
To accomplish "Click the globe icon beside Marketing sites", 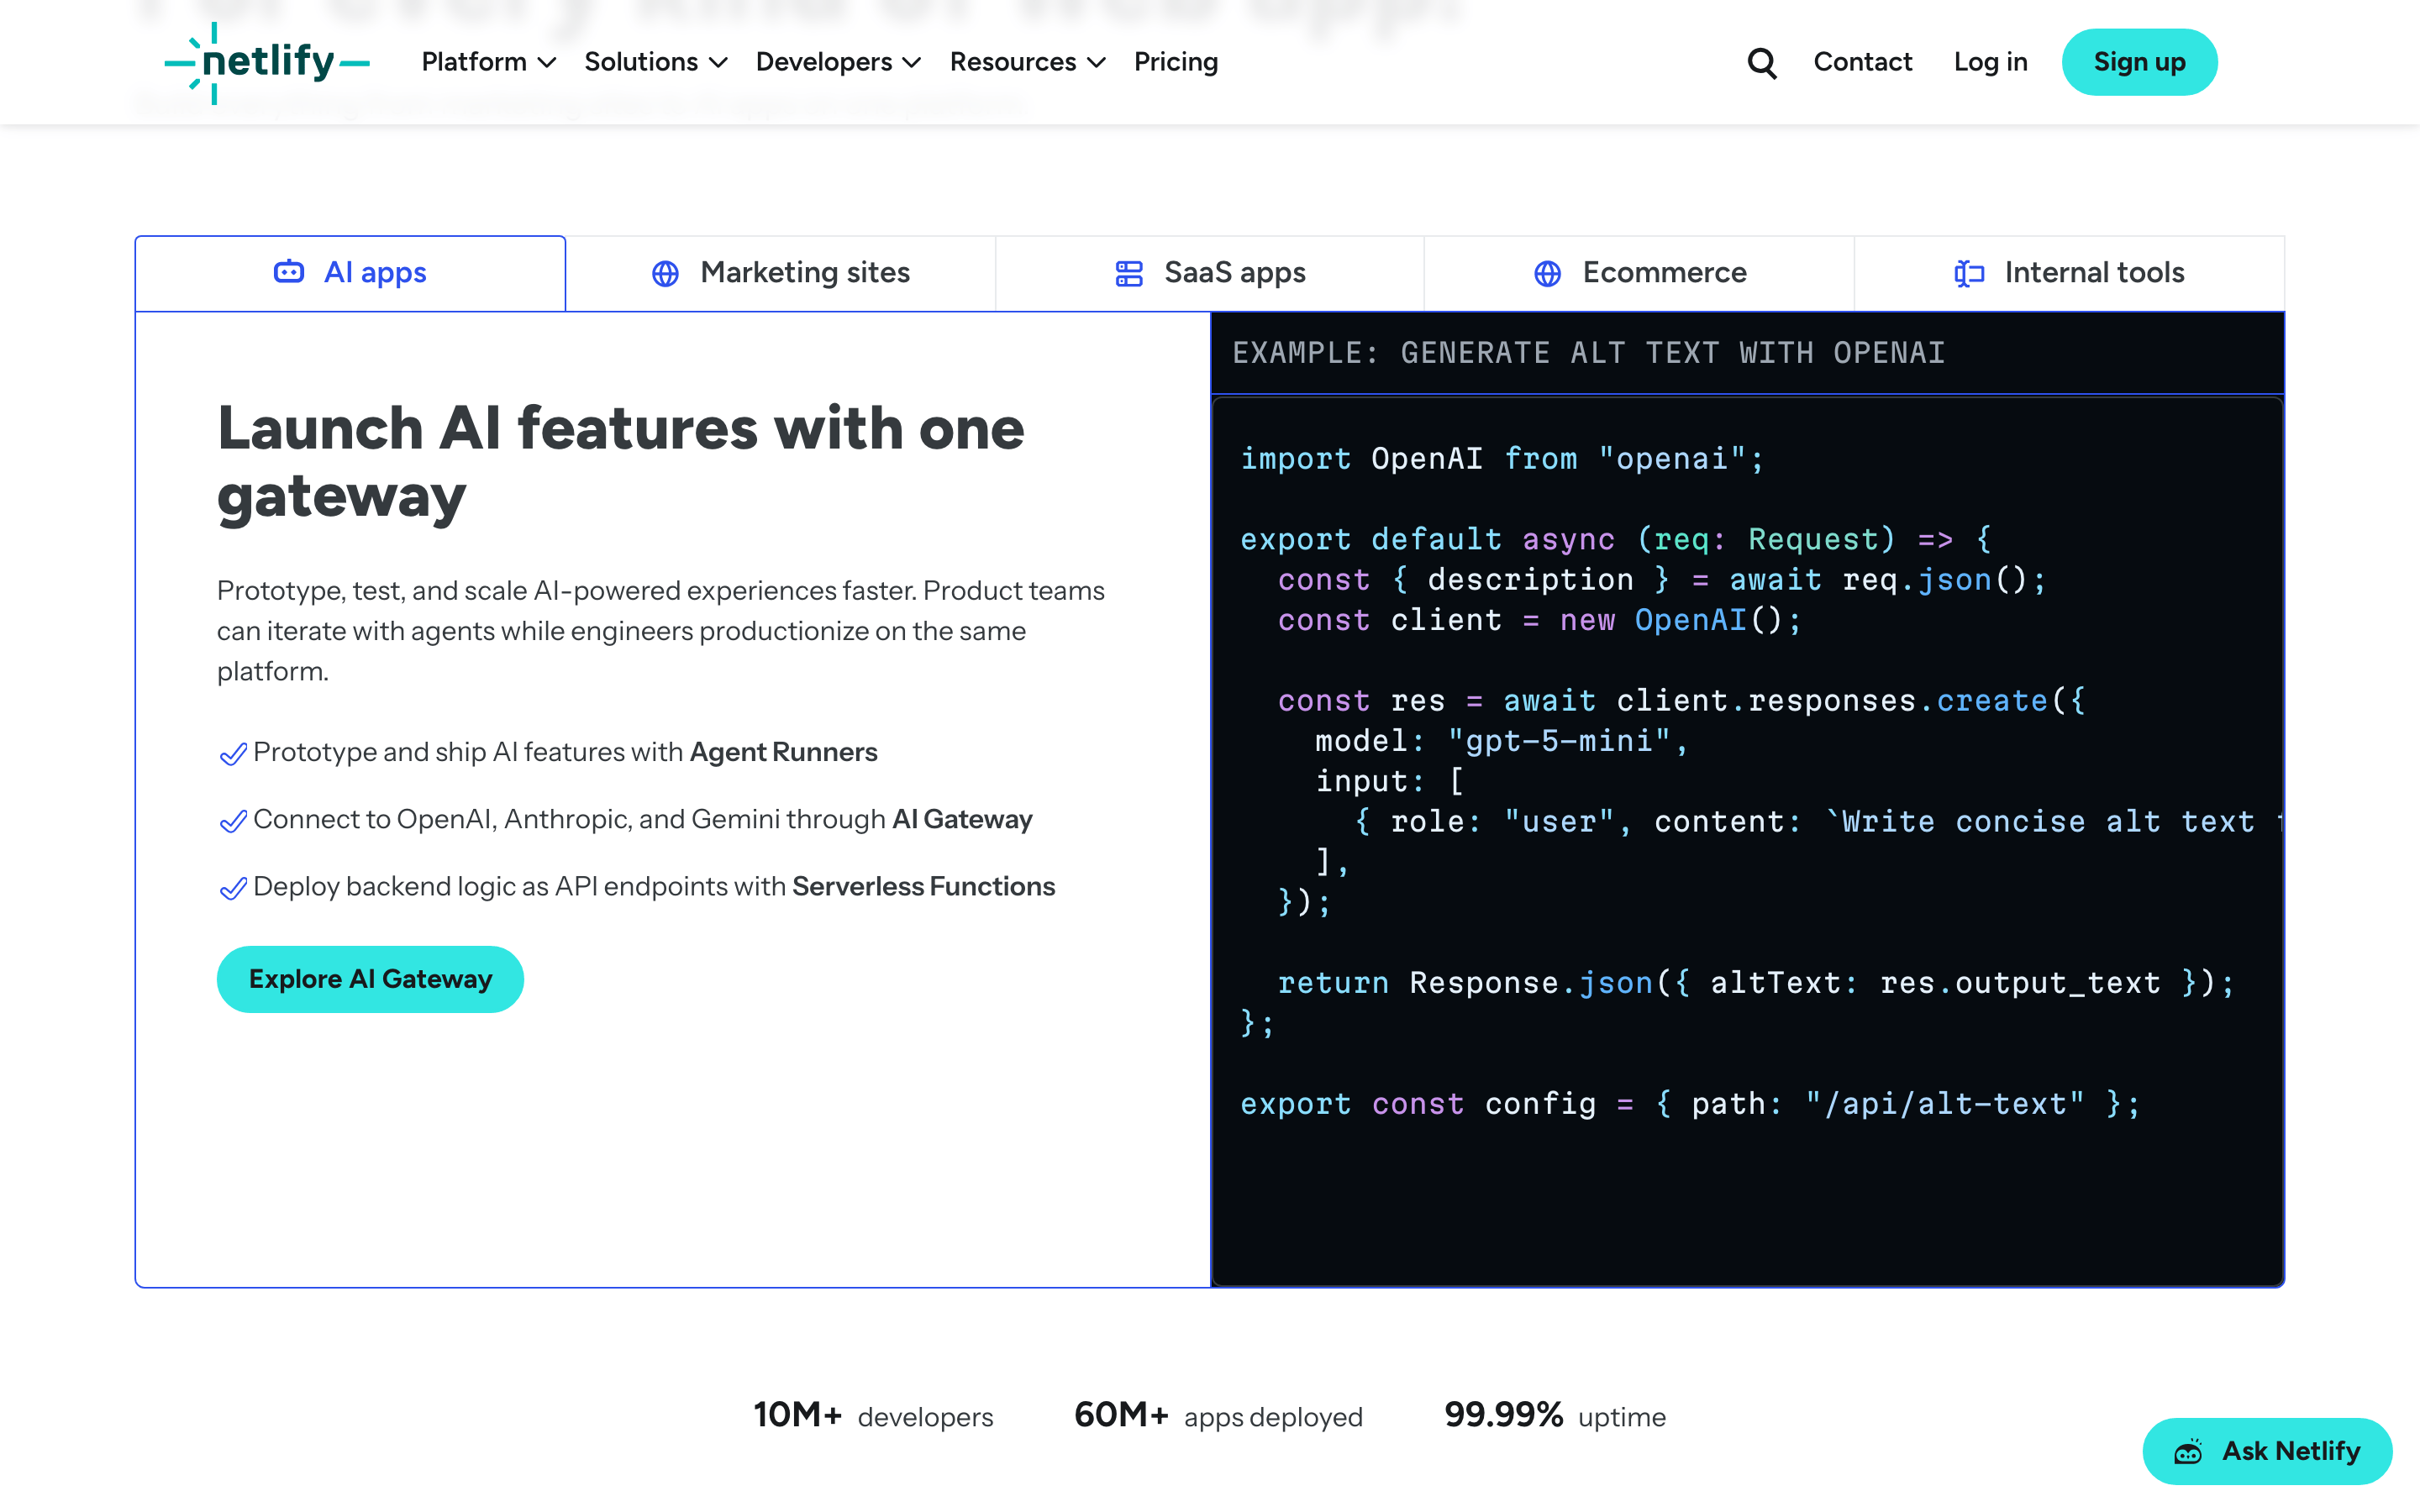I will pyautogui.click(x=665, y=273).
